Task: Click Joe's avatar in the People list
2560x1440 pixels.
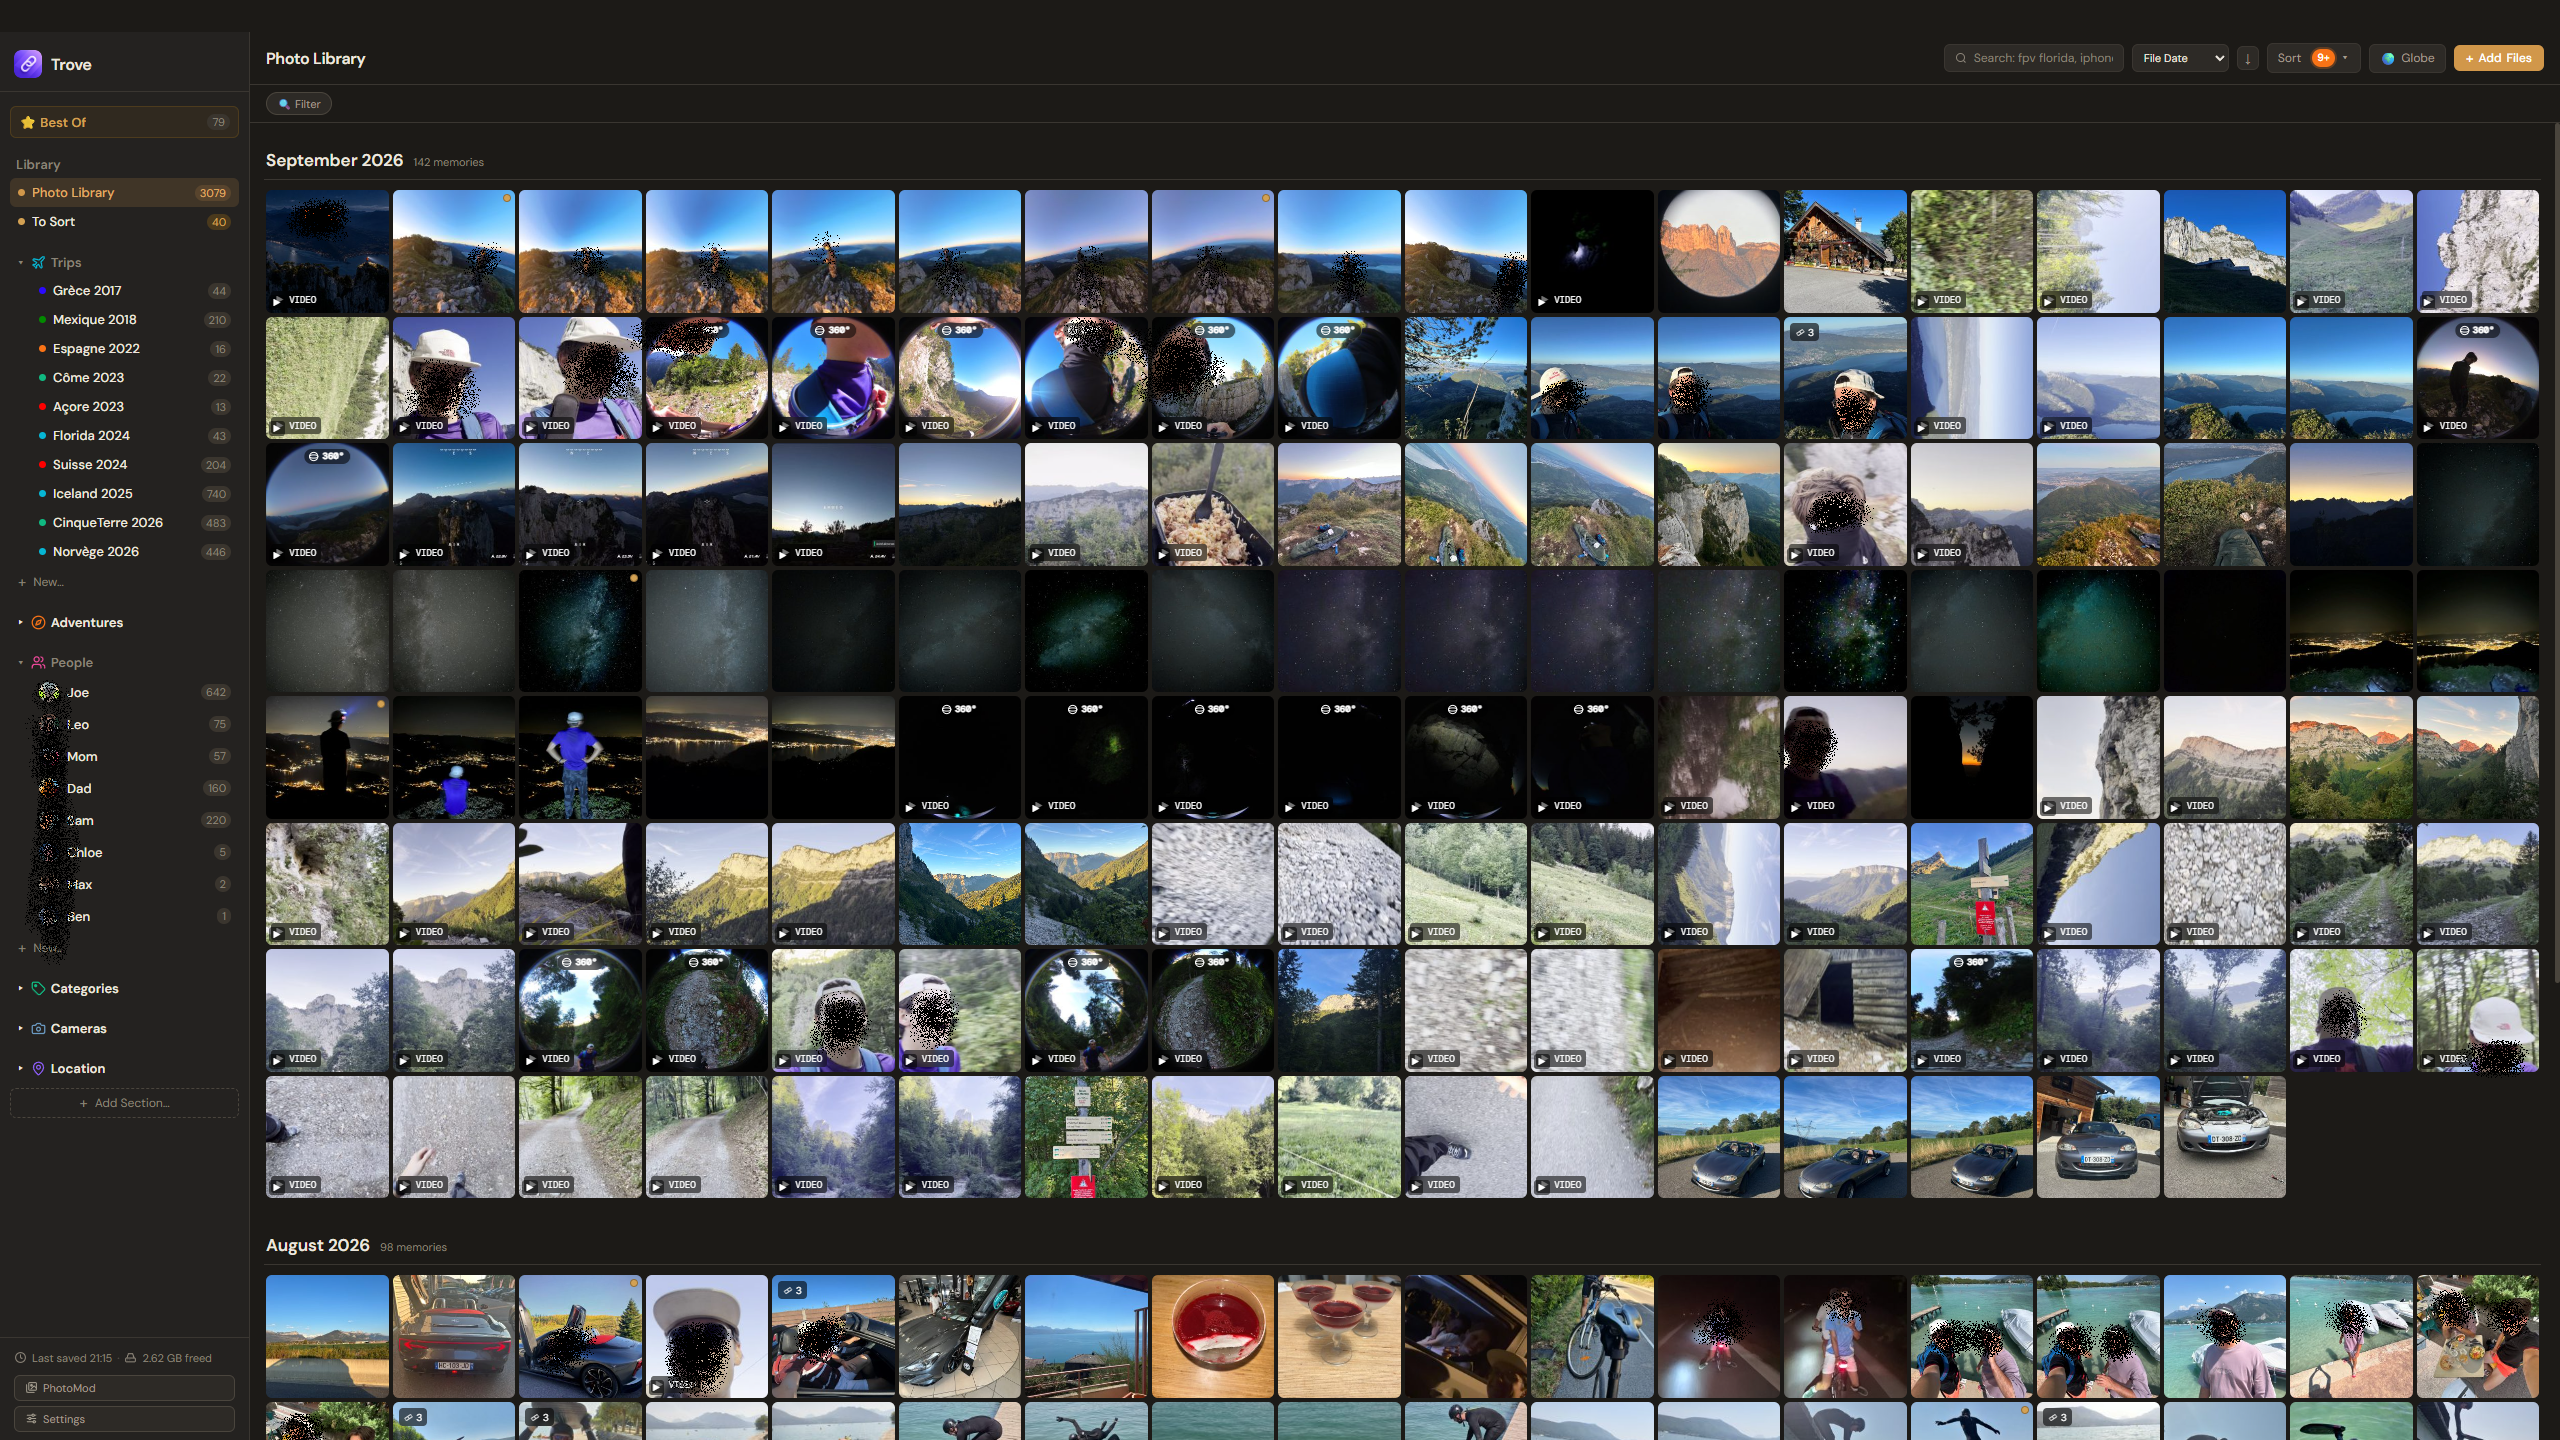Action: coord(48,692)
